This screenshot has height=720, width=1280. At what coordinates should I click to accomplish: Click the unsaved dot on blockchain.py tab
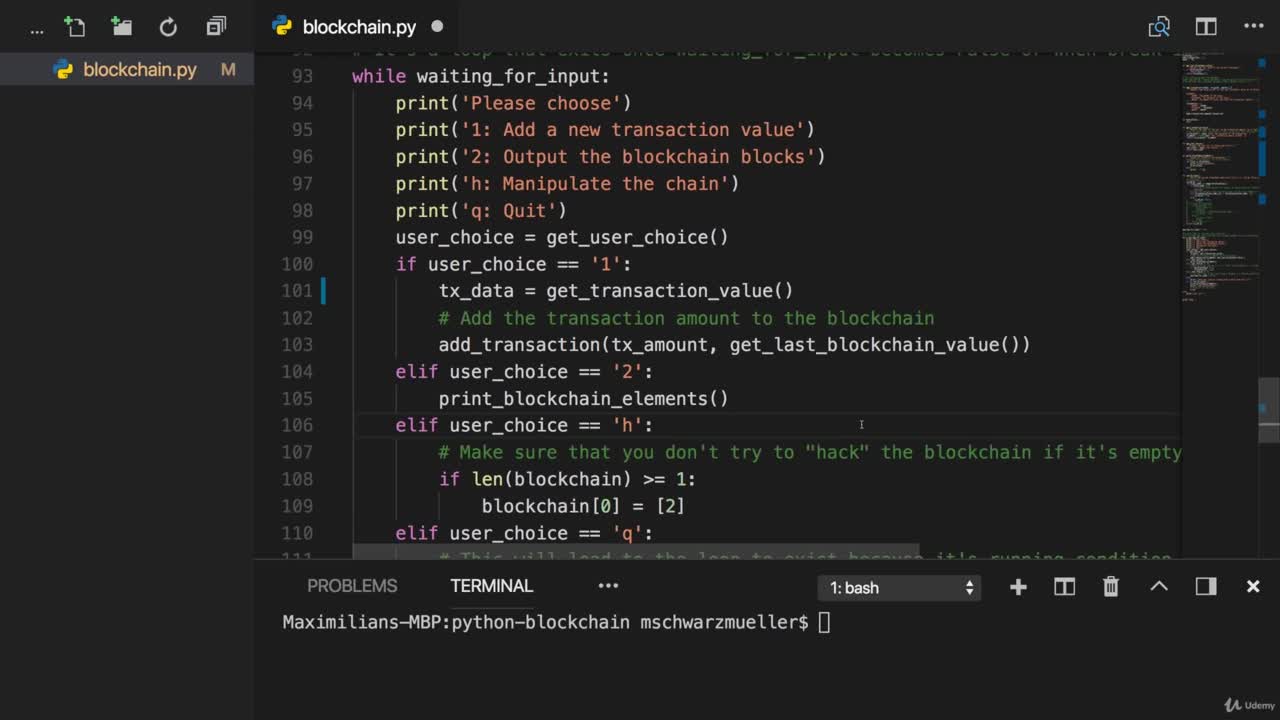(437, 27)
